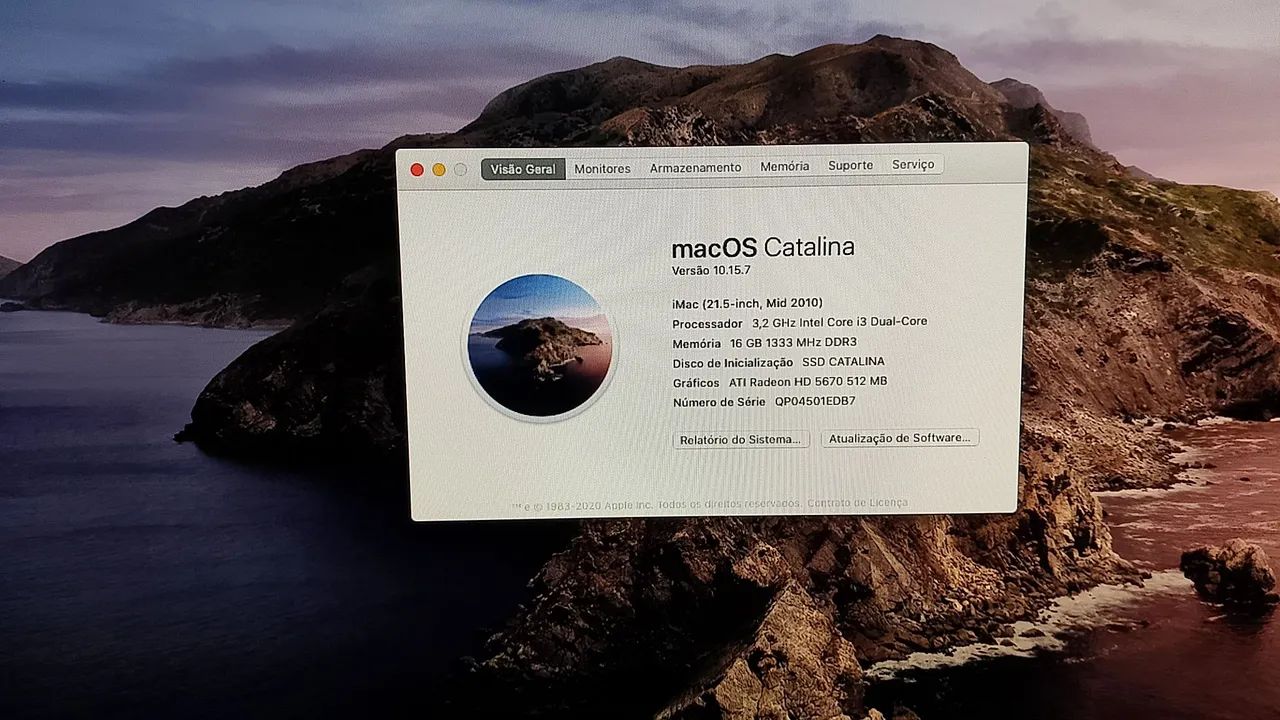Click the Número de Série label
1280x720 pixels.
coord(719,402)
